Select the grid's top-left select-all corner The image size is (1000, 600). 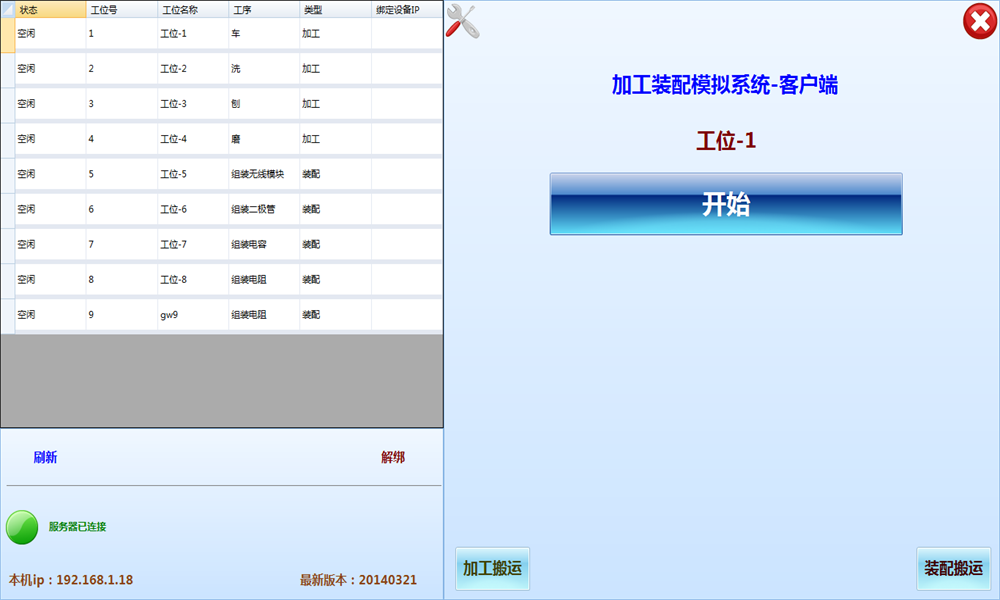[x=8, y=10]
